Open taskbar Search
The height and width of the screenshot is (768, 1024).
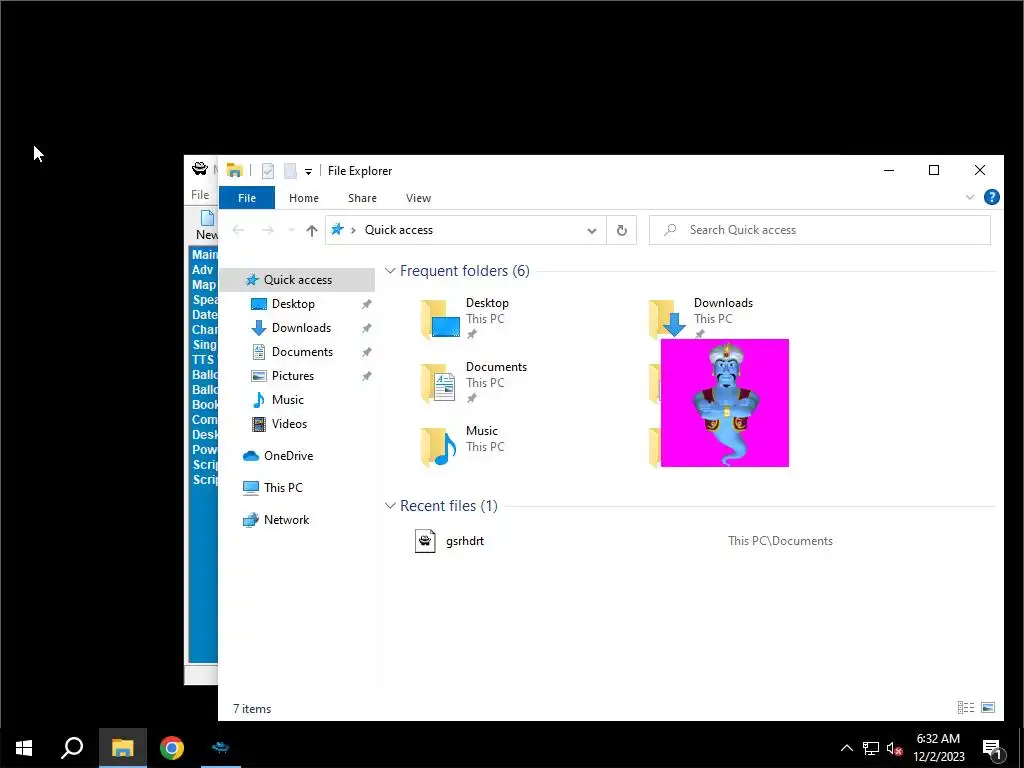[72, 748]
